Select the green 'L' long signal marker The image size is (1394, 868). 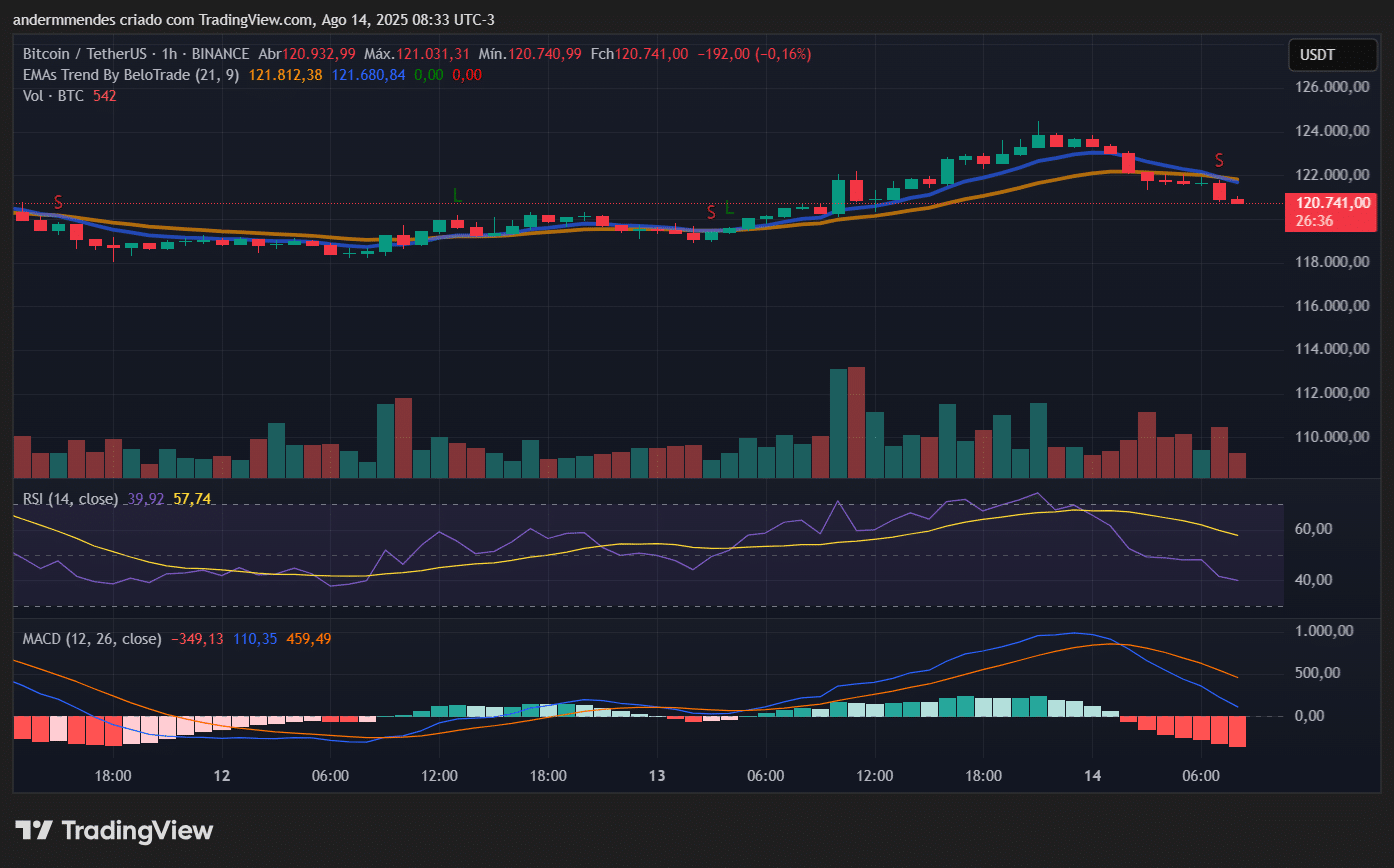[457, 196]
